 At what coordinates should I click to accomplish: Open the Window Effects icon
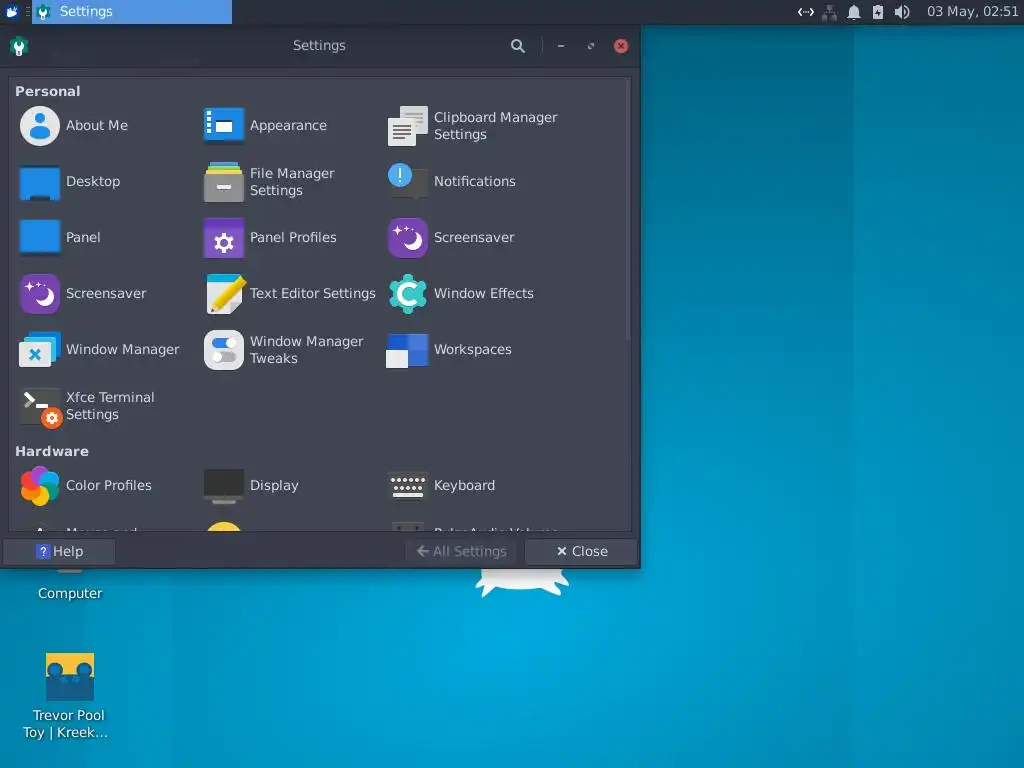point(408,293)
